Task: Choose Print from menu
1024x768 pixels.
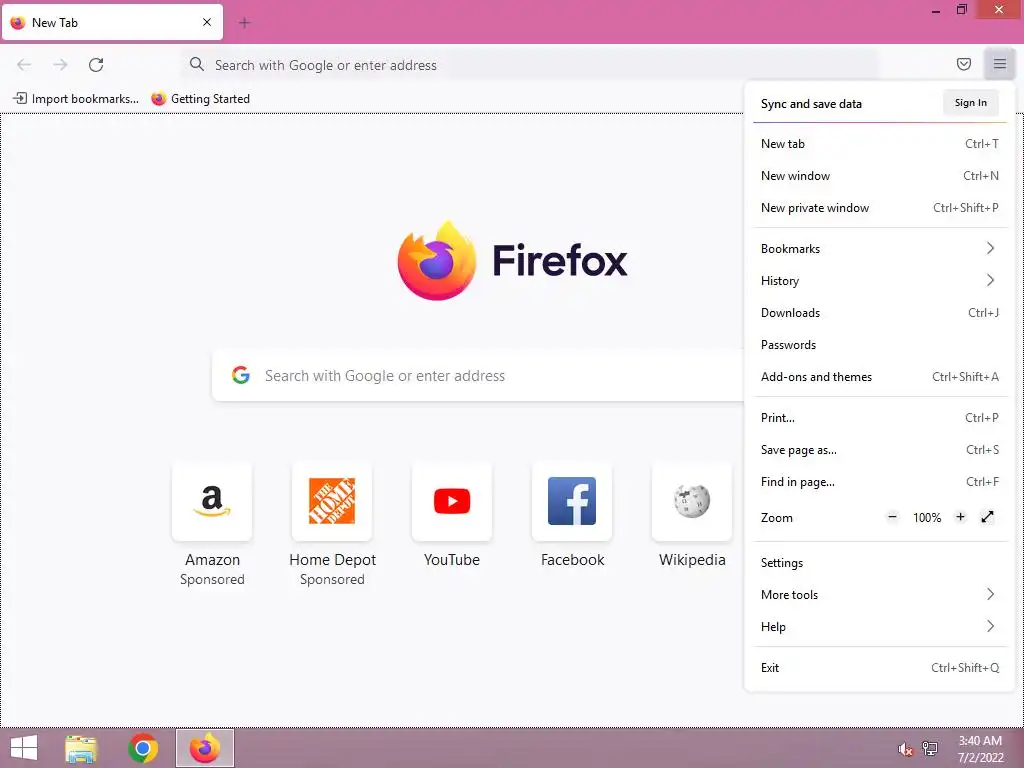Action: click(880, 418)
